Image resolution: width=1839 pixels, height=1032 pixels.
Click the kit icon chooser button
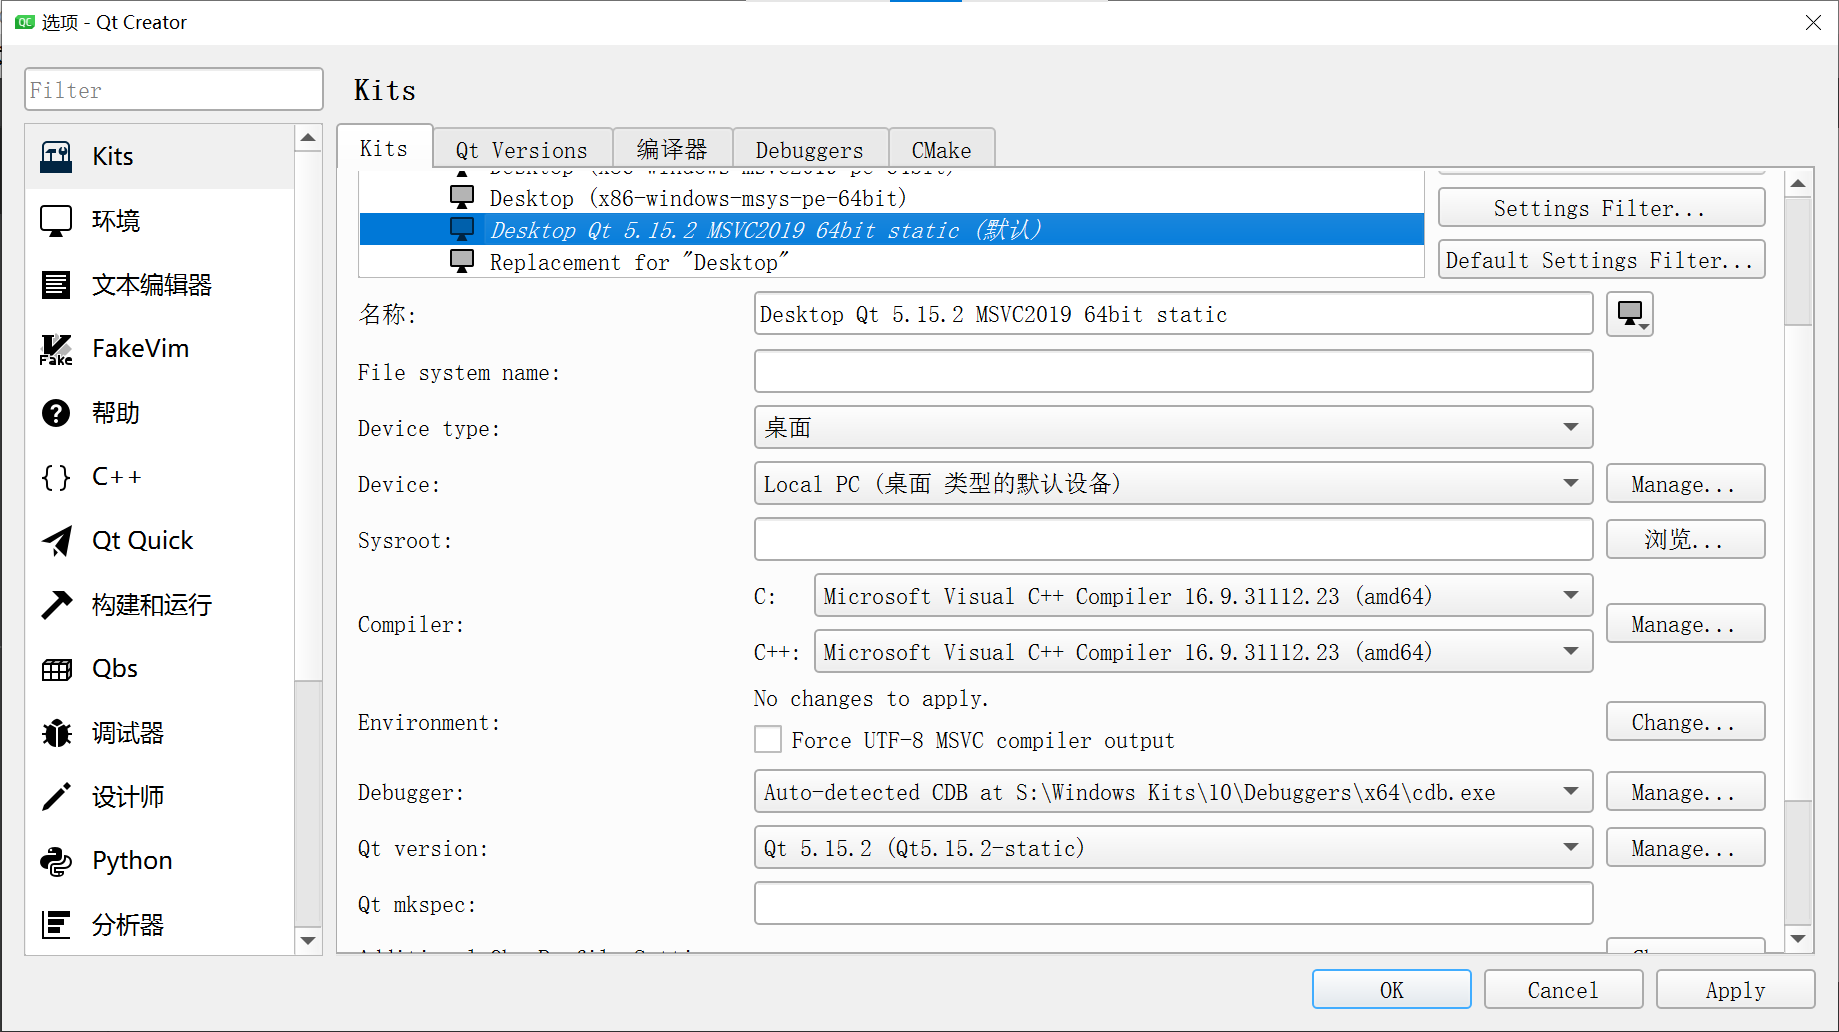tap(1630, 314)
